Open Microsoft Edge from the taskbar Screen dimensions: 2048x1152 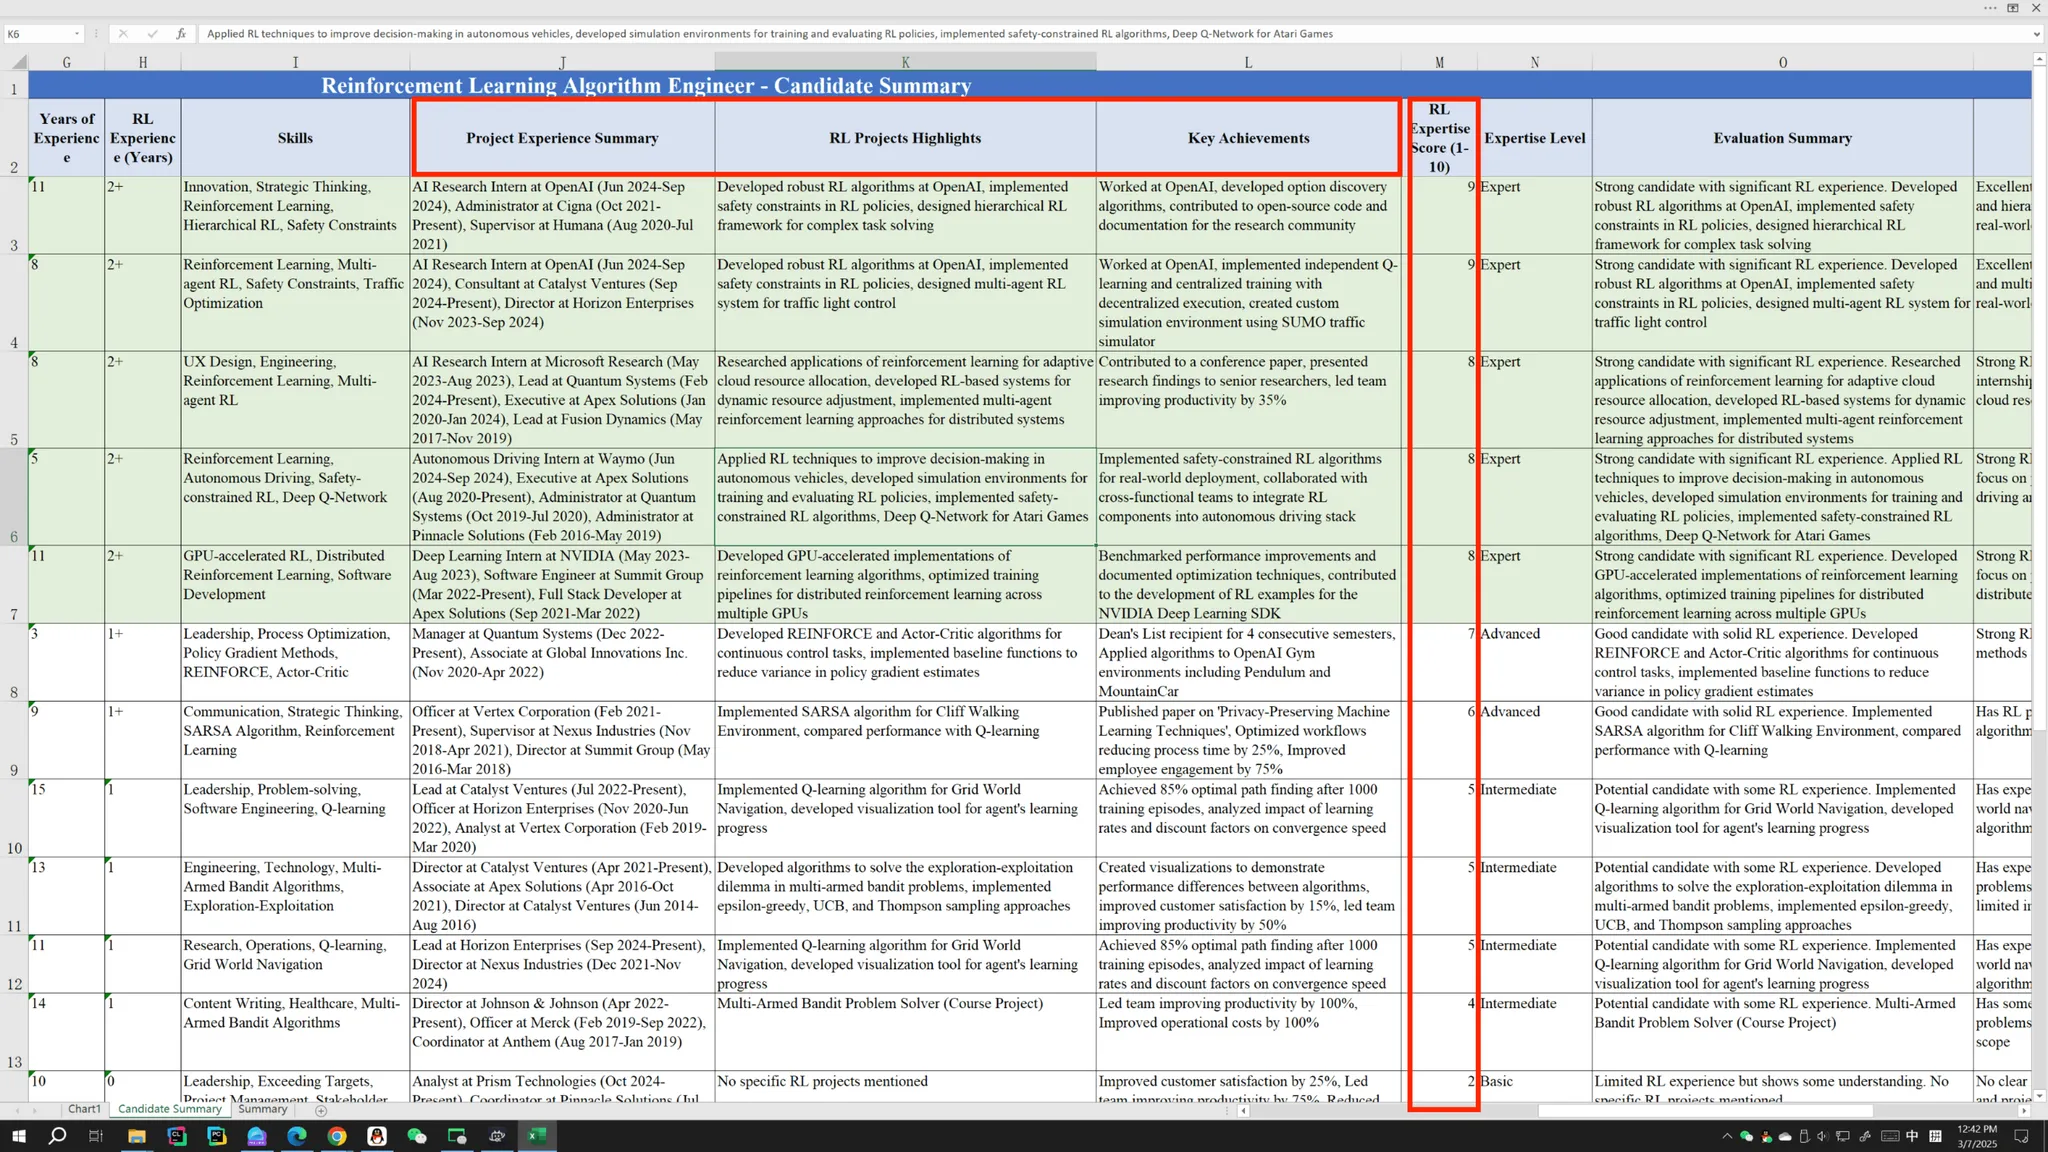297,1136
